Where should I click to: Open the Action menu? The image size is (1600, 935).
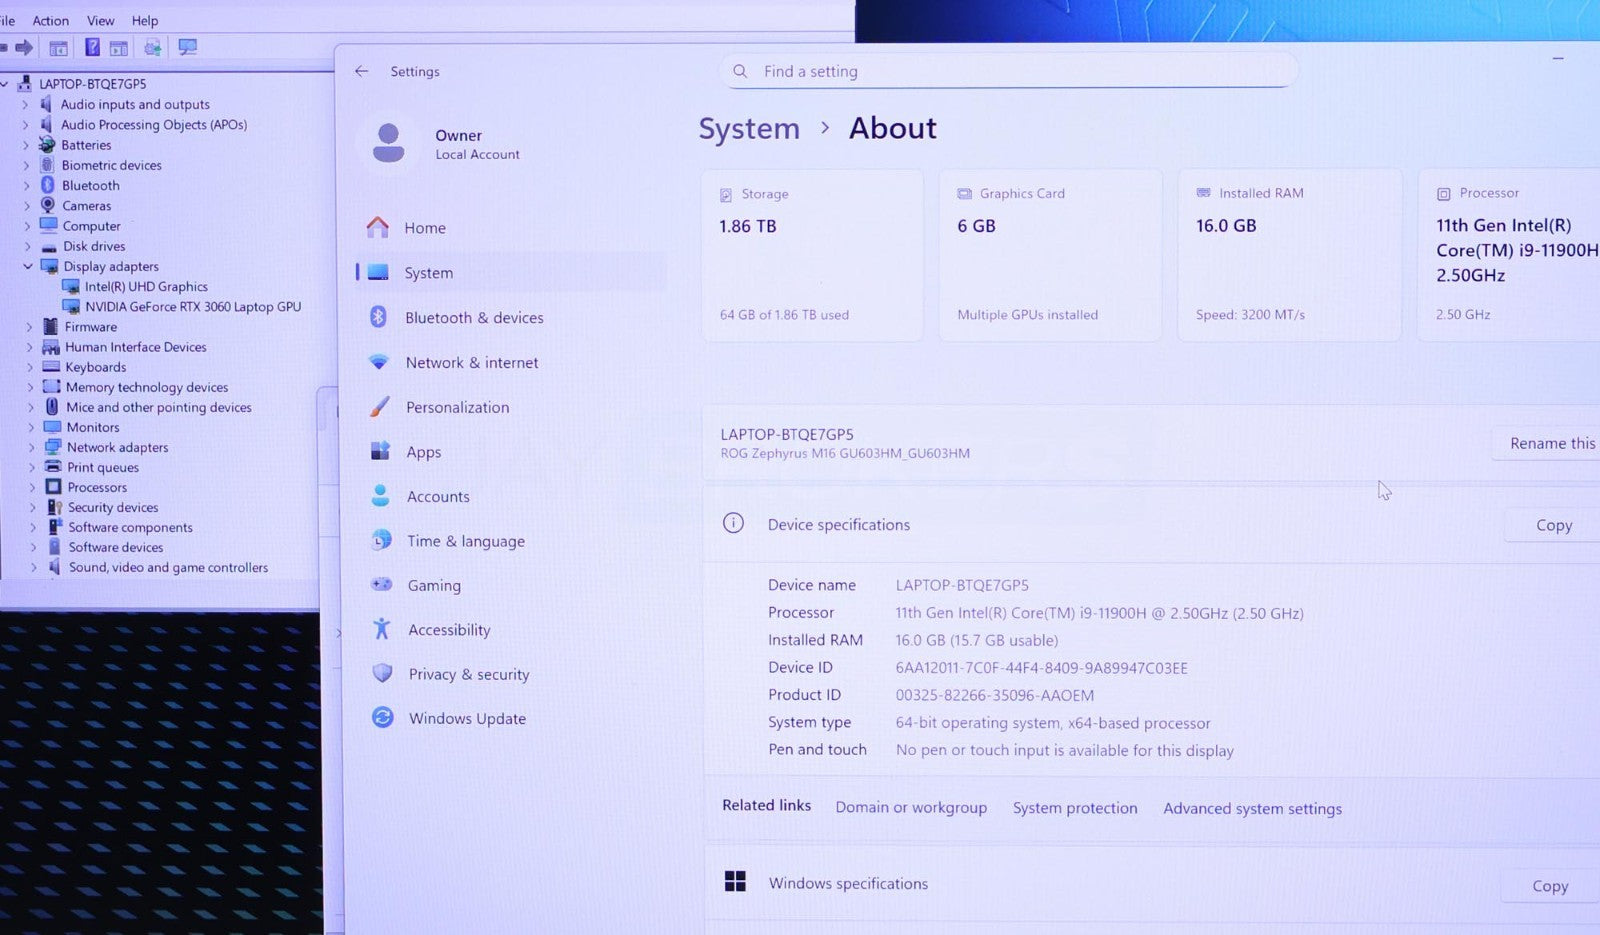50,20
